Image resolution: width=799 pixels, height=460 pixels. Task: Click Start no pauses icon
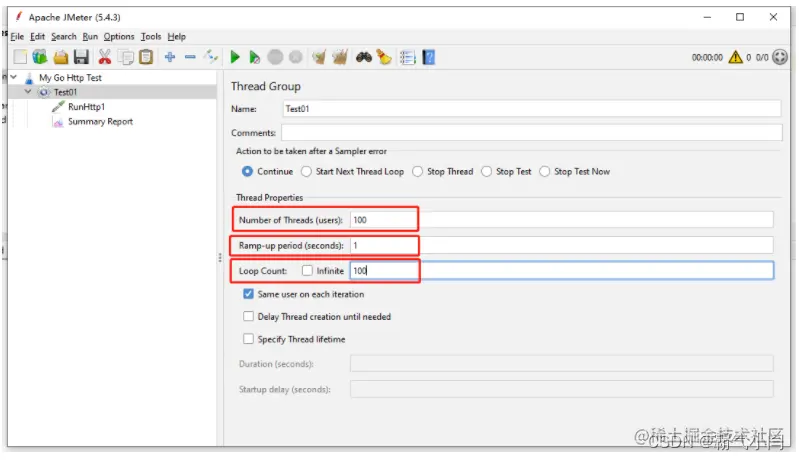[254, 57]
